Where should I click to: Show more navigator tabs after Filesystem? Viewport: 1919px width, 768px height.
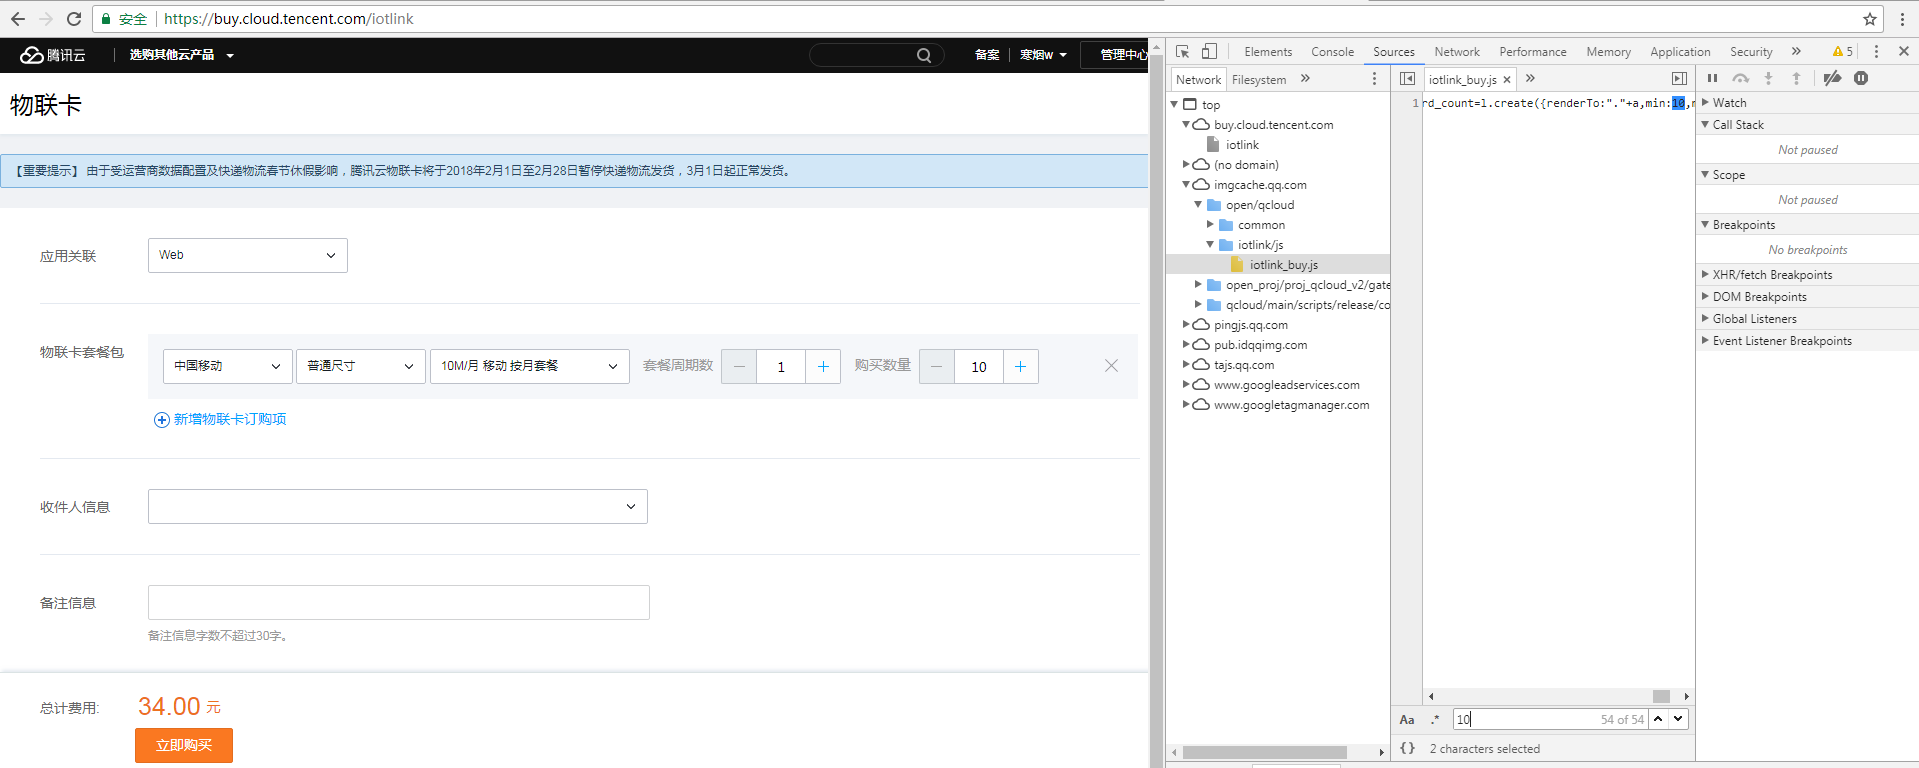pyautogui.click(x=1305, y=79)
